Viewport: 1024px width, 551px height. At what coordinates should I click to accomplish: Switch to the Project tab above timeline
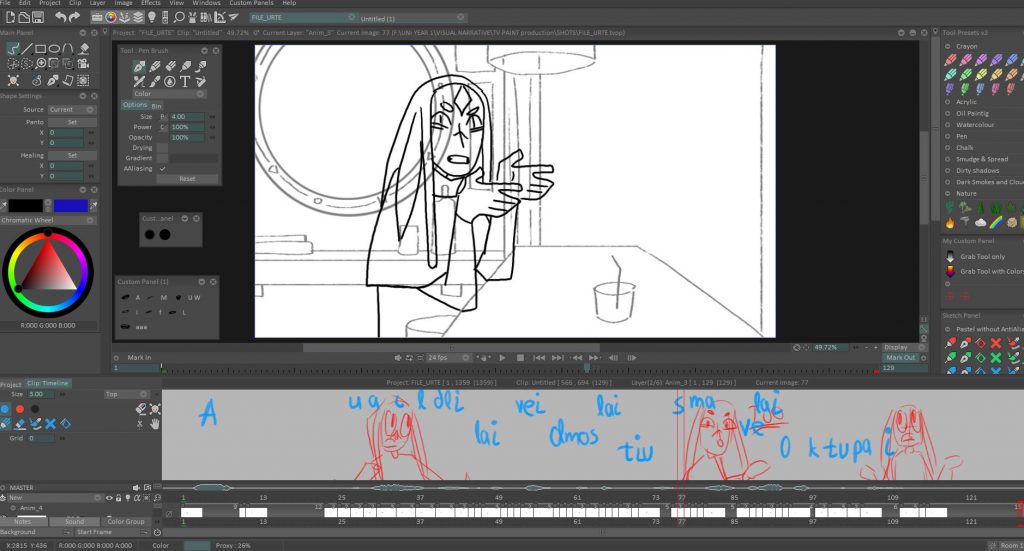click(x=11, y=384)
